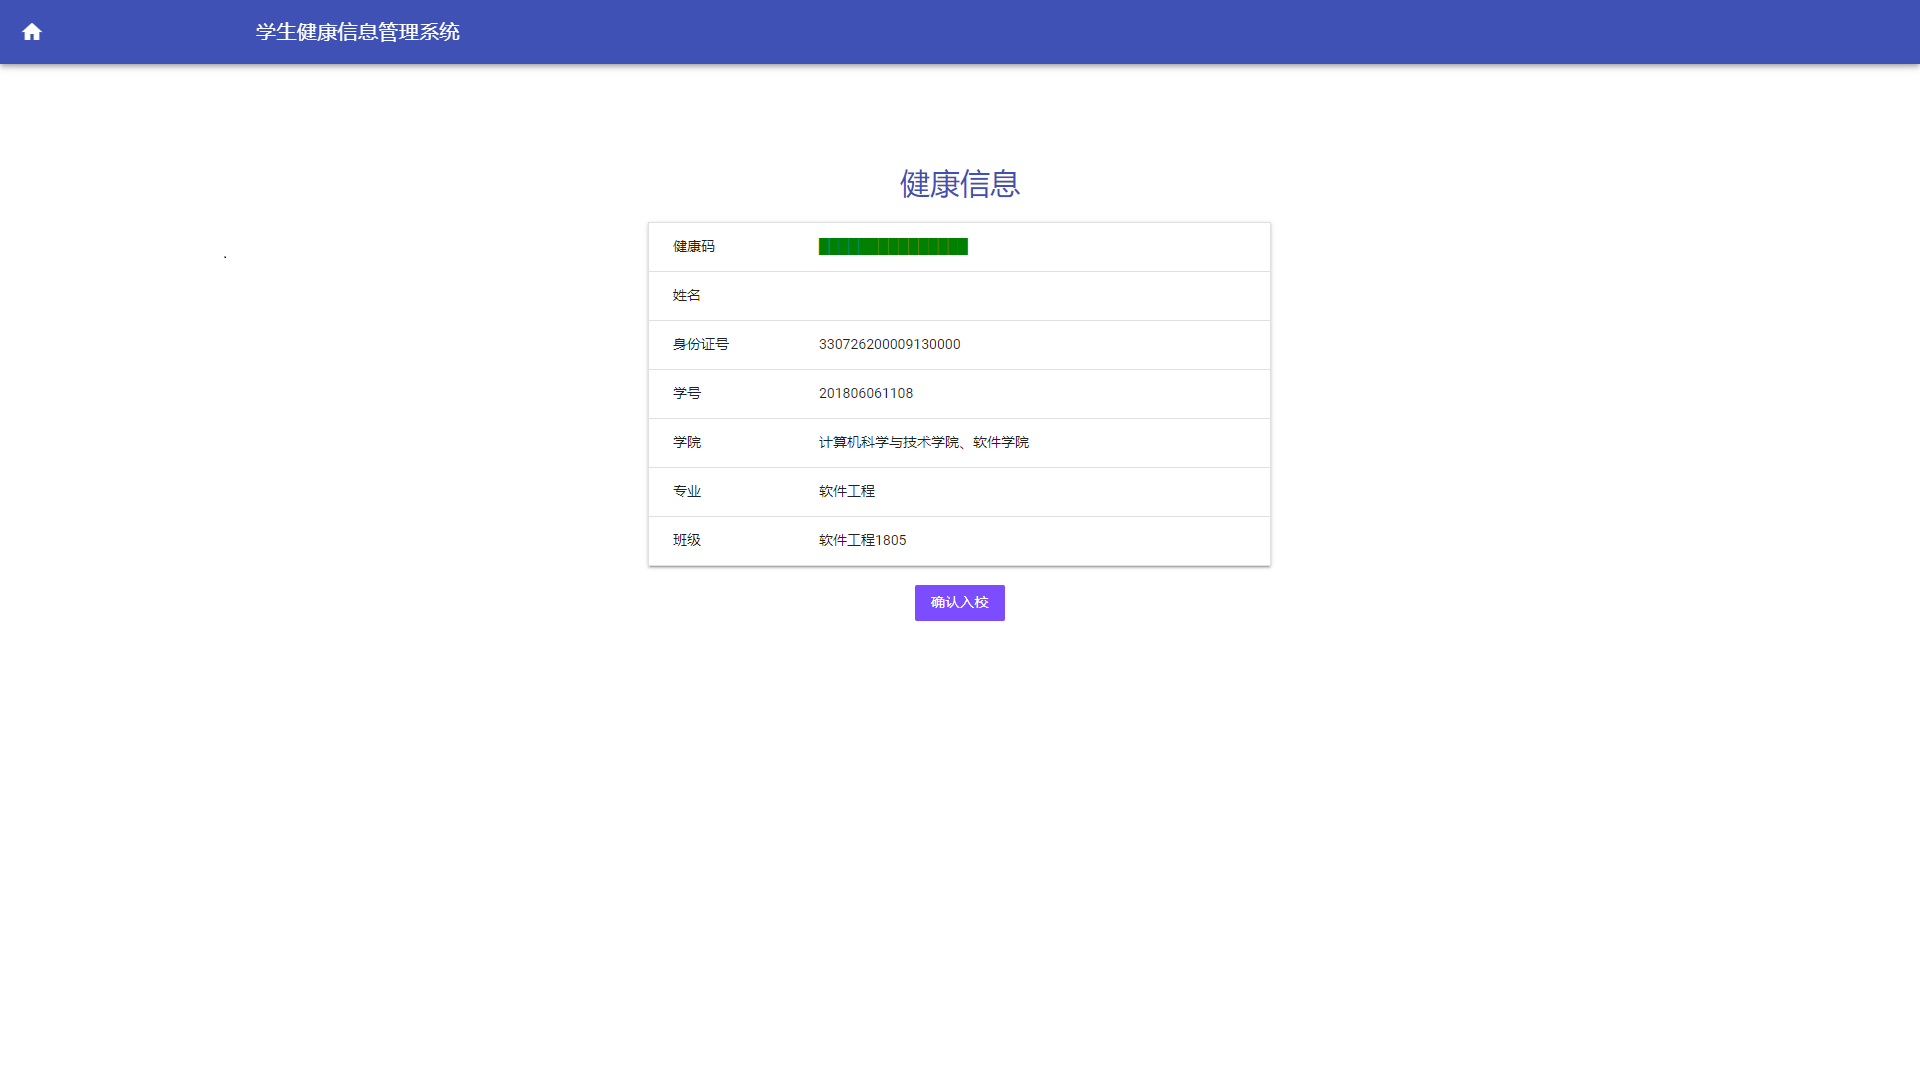Click the green health code bar
This screenshot has height=1080, width=1920.
893,247
